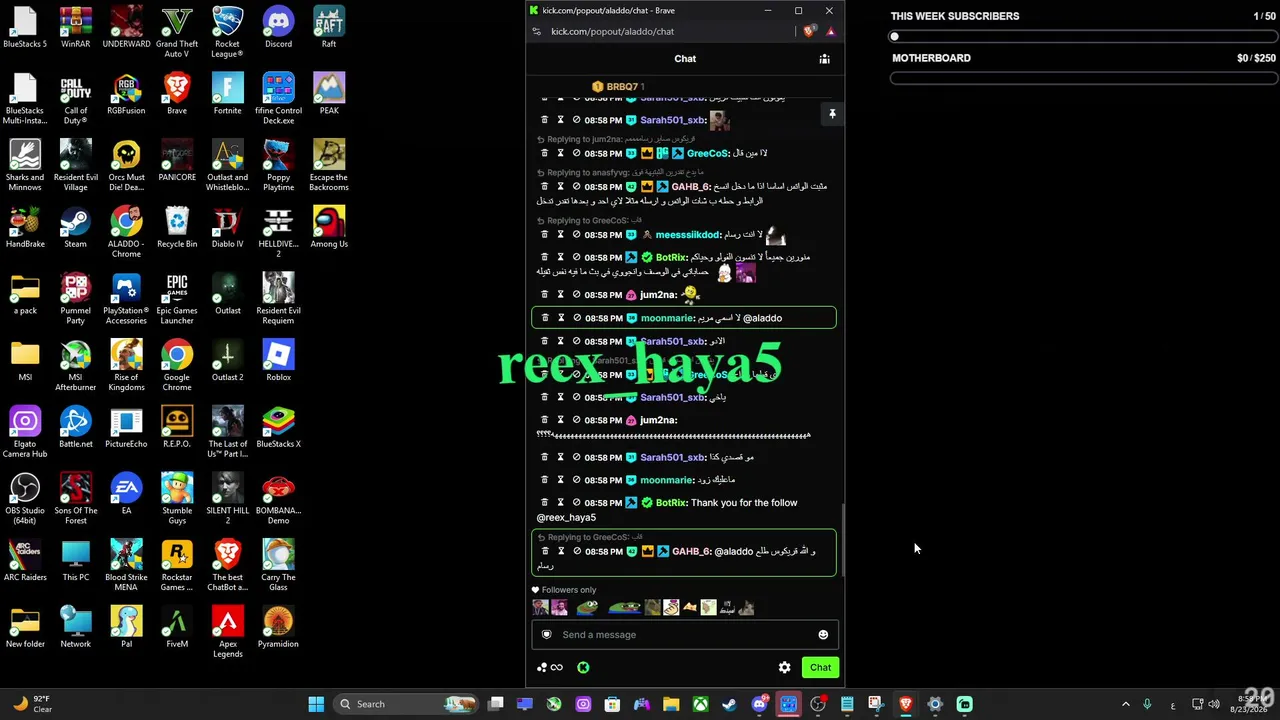
Task: Click the pin icon beside the chat
Action: coord(832,114)
